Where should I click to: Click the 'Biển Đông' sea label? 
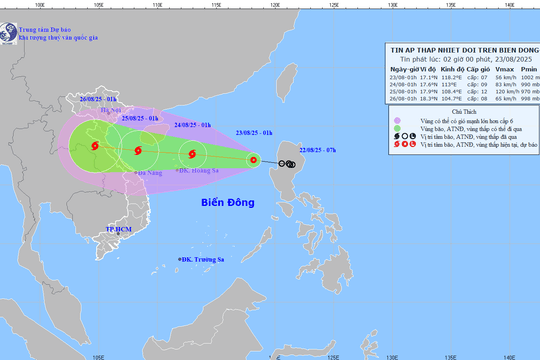228,202
